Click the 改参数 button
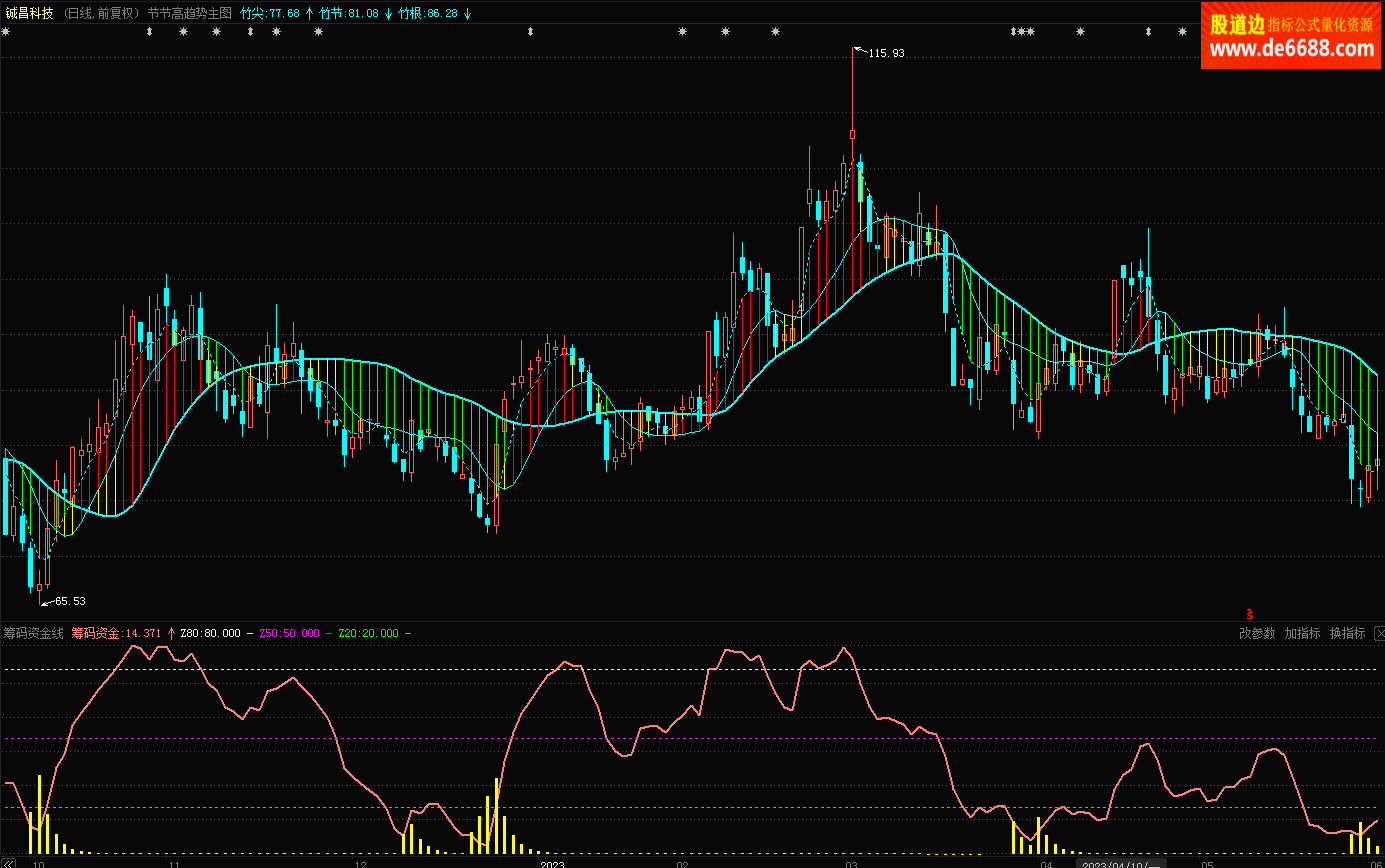Screen dimensions: 1385x868 point(1257,633)
